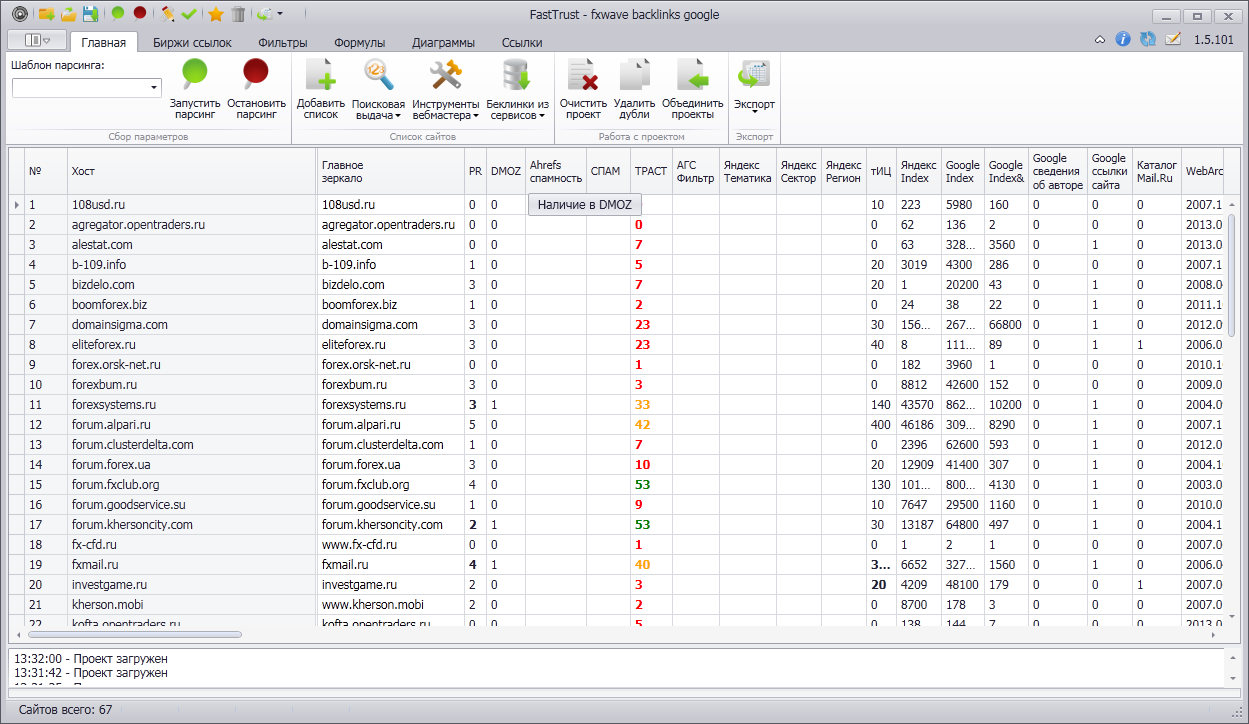Viewport: 1249px width, 724px height.
Task: Click the save project floppy icon
Action: [90, 14]
